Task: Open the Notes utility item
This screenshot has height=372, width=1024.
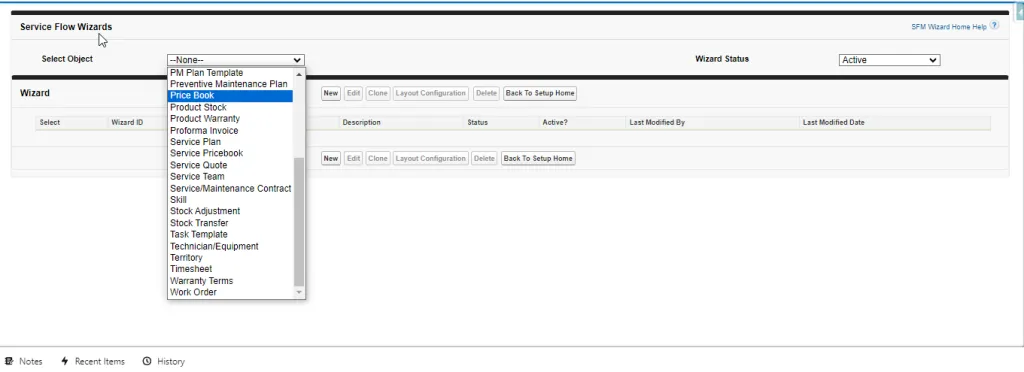Action: point(24,361)
